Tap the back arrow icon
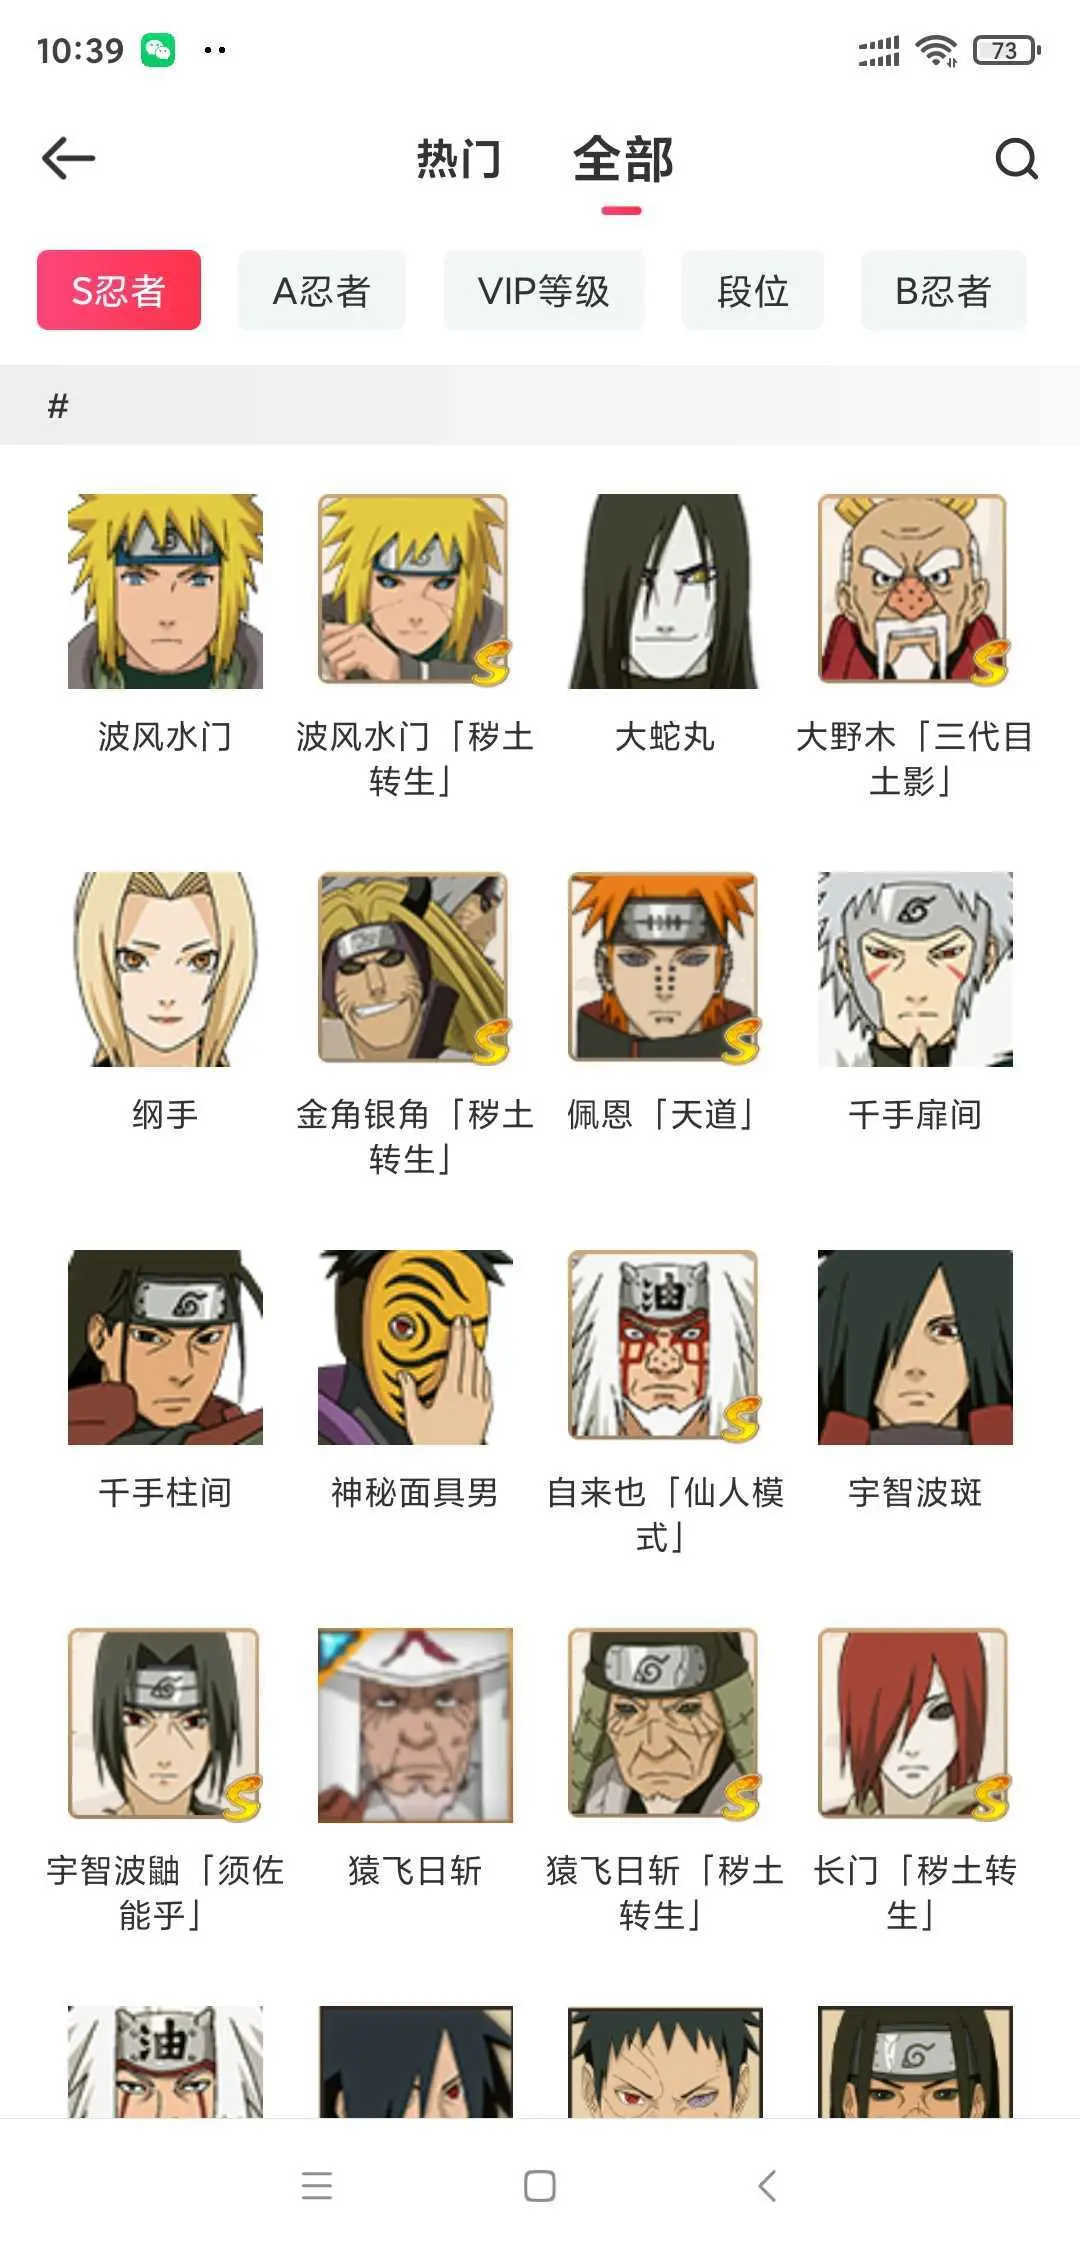The height and width of the screenshot is (2248, 1080). (68, 158)
